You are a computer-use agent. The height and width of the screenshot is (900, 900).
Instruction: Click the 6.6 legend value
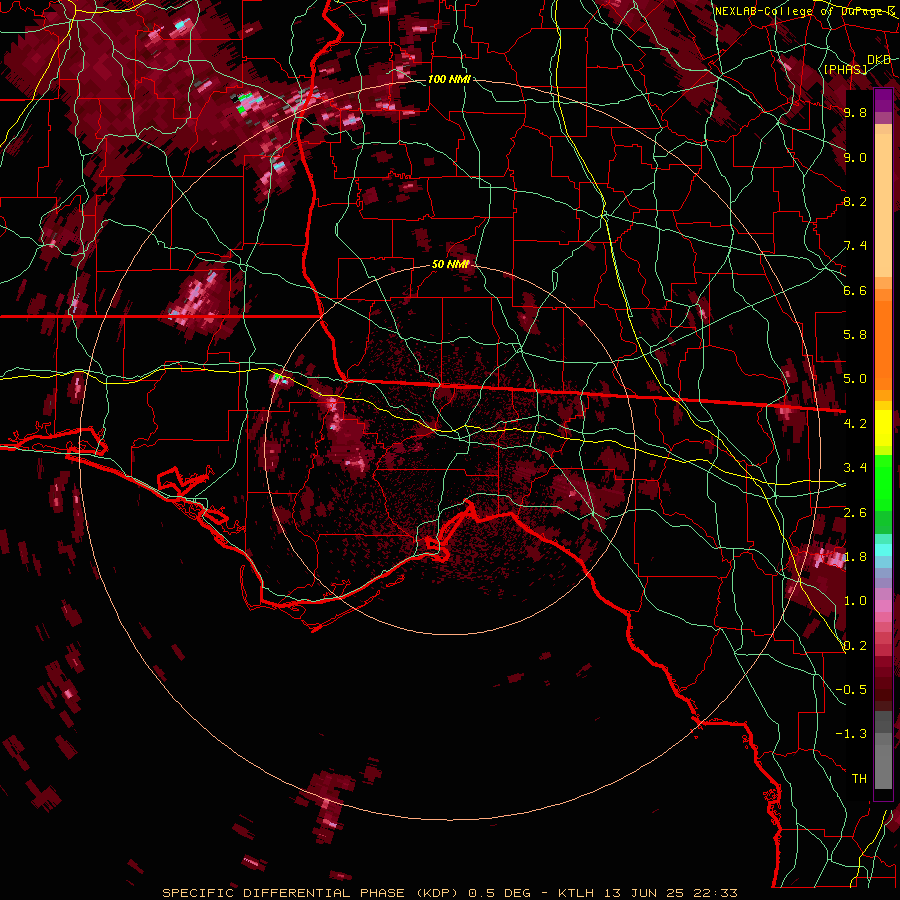point(855,290)
